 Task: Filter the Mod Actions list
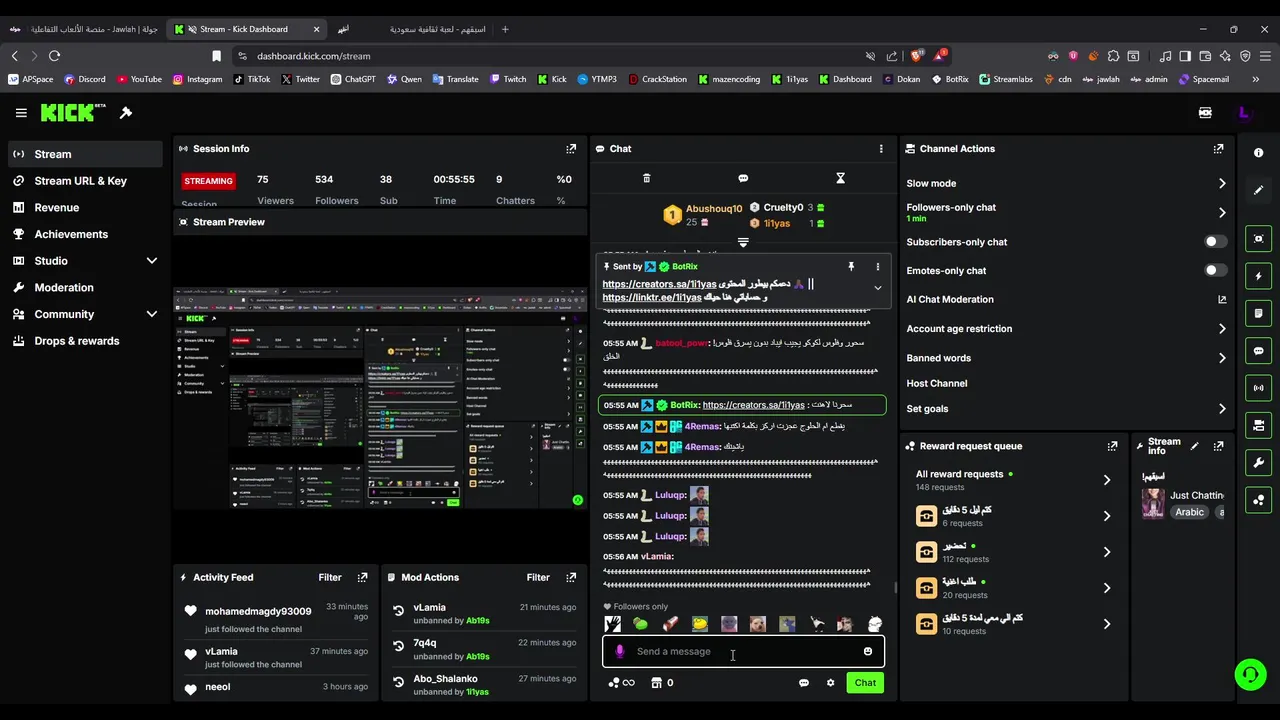[538, 577]
